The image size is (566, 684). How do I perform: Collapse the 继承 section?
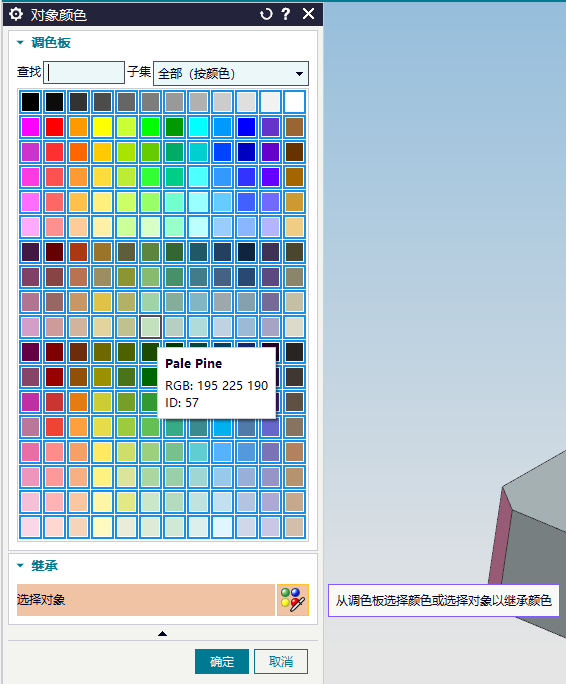[20, 566]
